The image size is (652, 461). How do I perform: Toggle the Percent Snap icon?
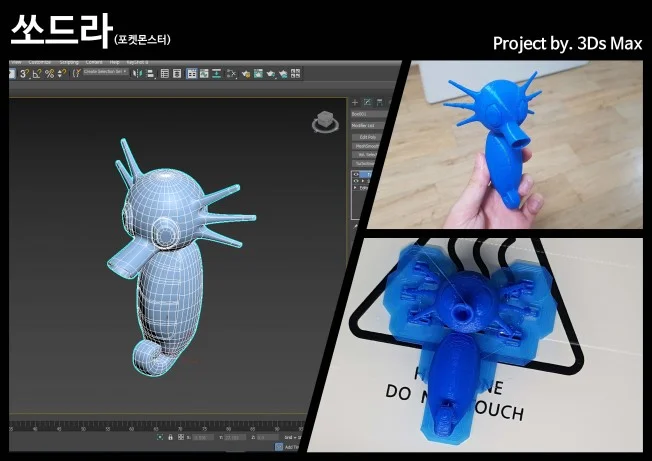coord(49,73)
